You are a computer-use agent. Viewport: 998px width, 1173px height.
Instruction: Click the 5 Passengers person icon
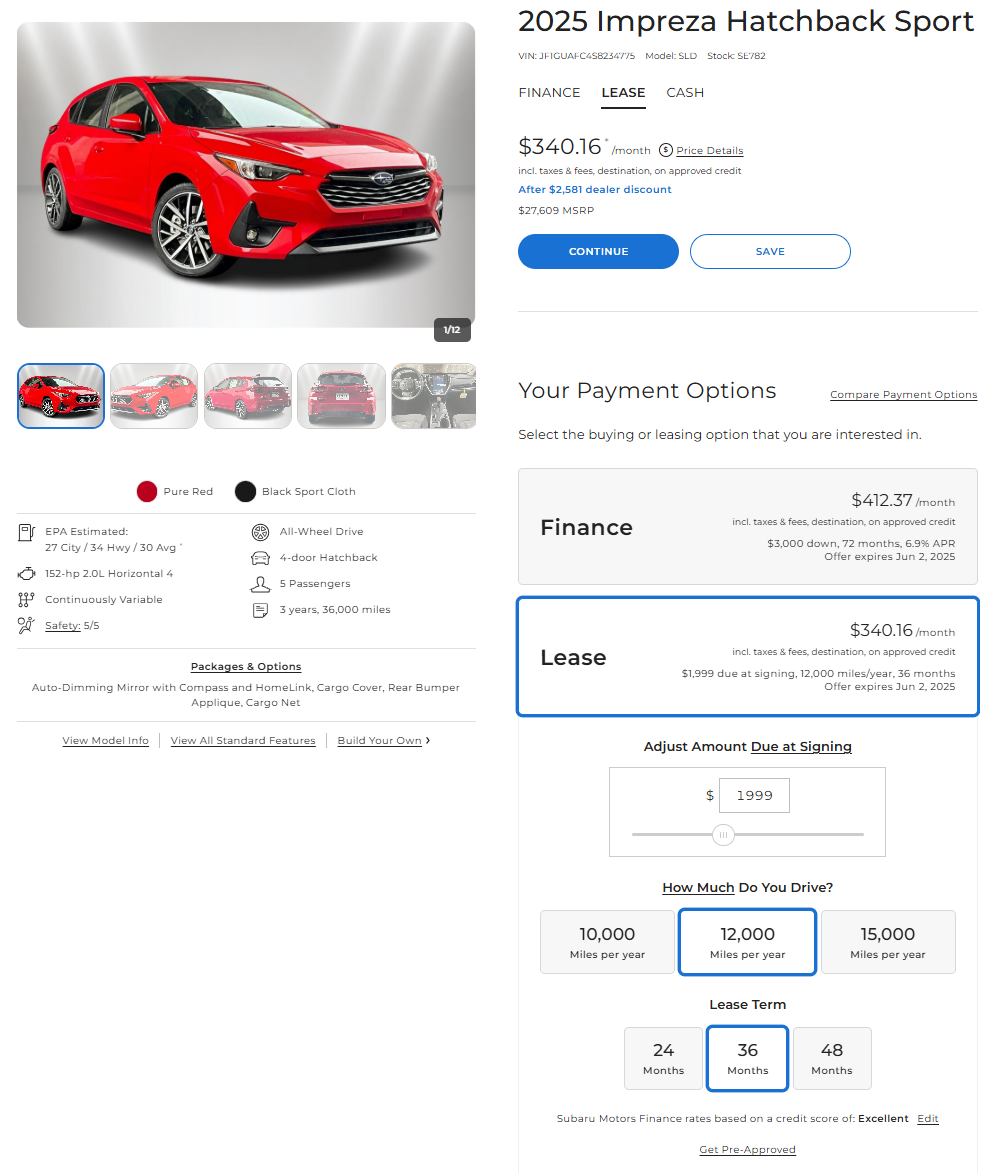[260, 584]
